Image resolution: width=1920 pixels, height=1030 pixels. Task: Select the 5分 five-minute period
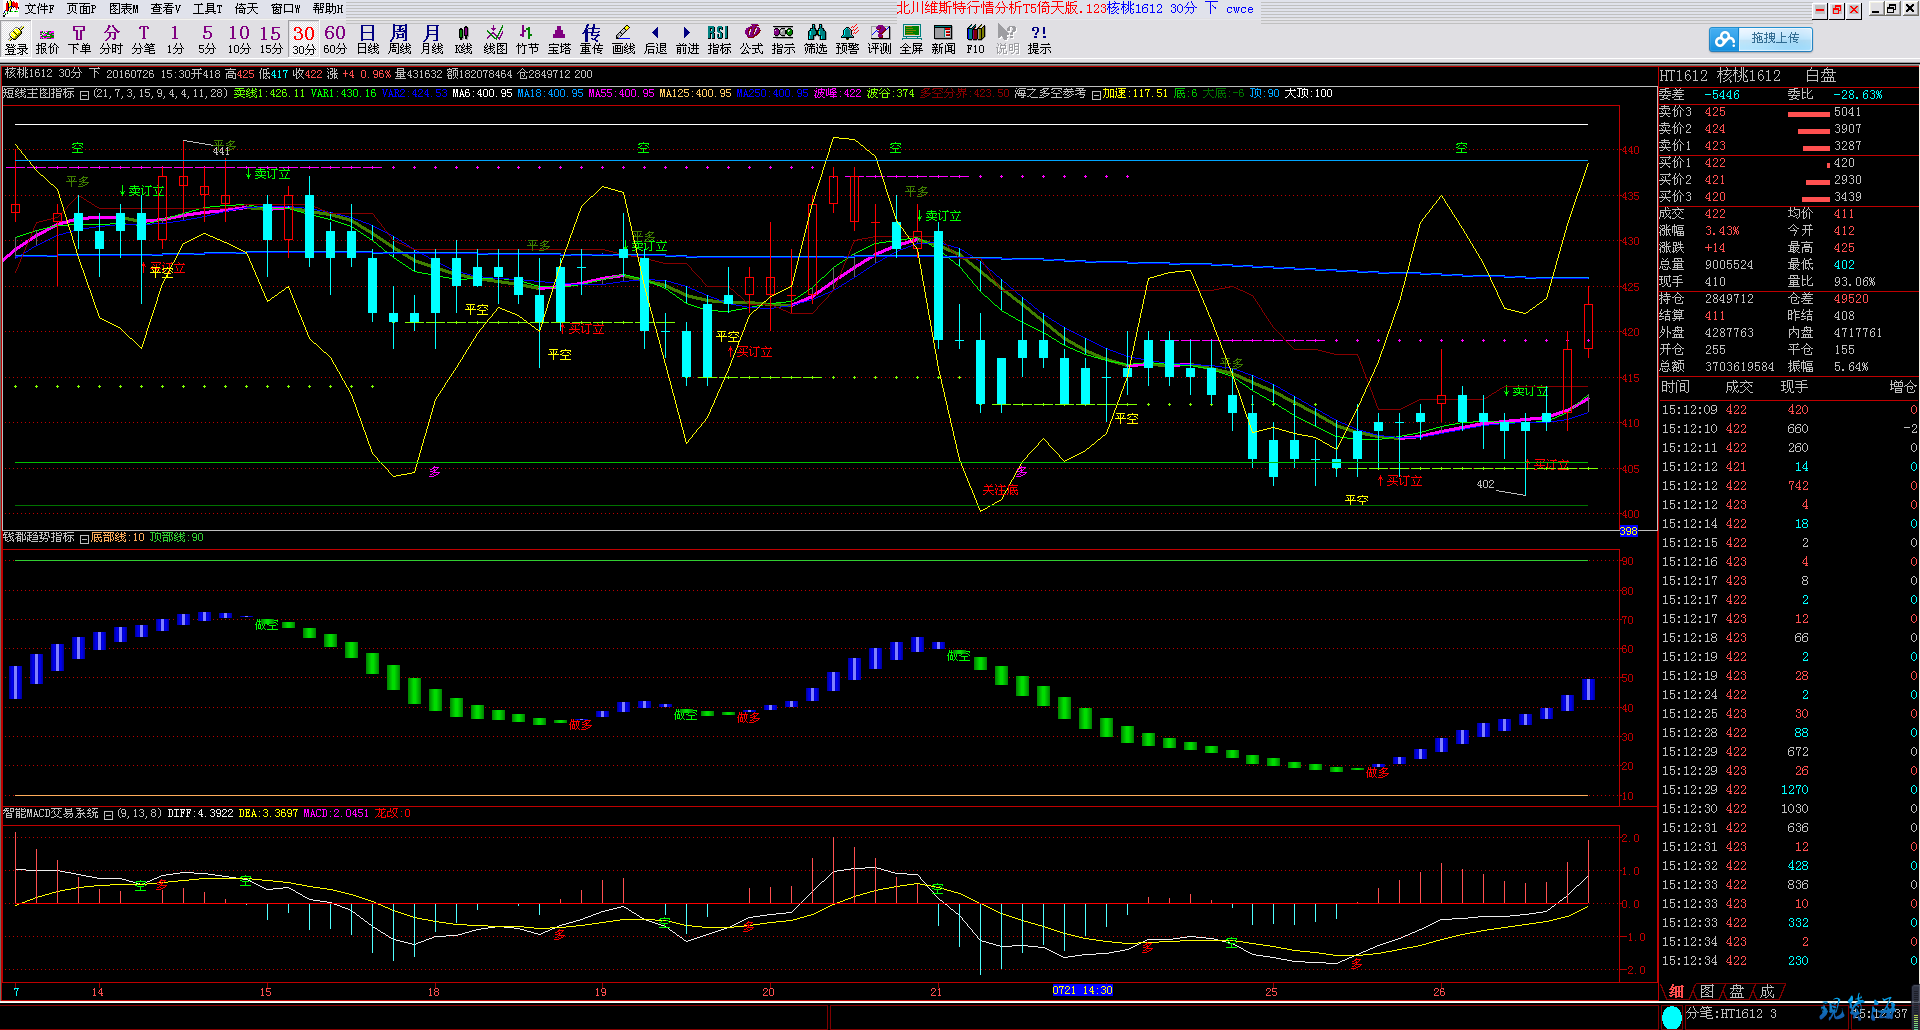point(207,40)
